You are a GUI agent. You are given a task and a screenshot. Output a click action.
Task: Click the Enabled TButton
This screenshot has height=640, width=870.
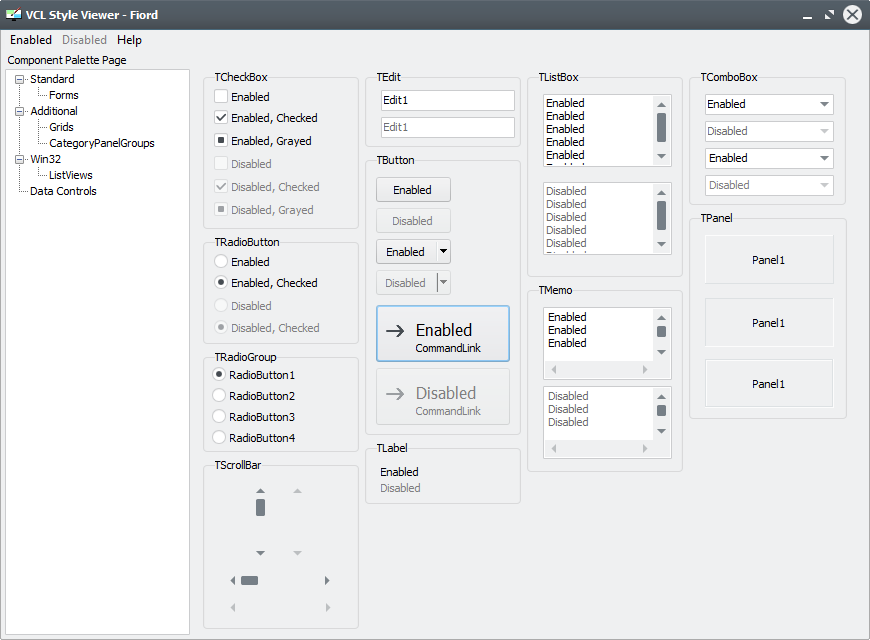pyautogui.click(x=413, y=190)
